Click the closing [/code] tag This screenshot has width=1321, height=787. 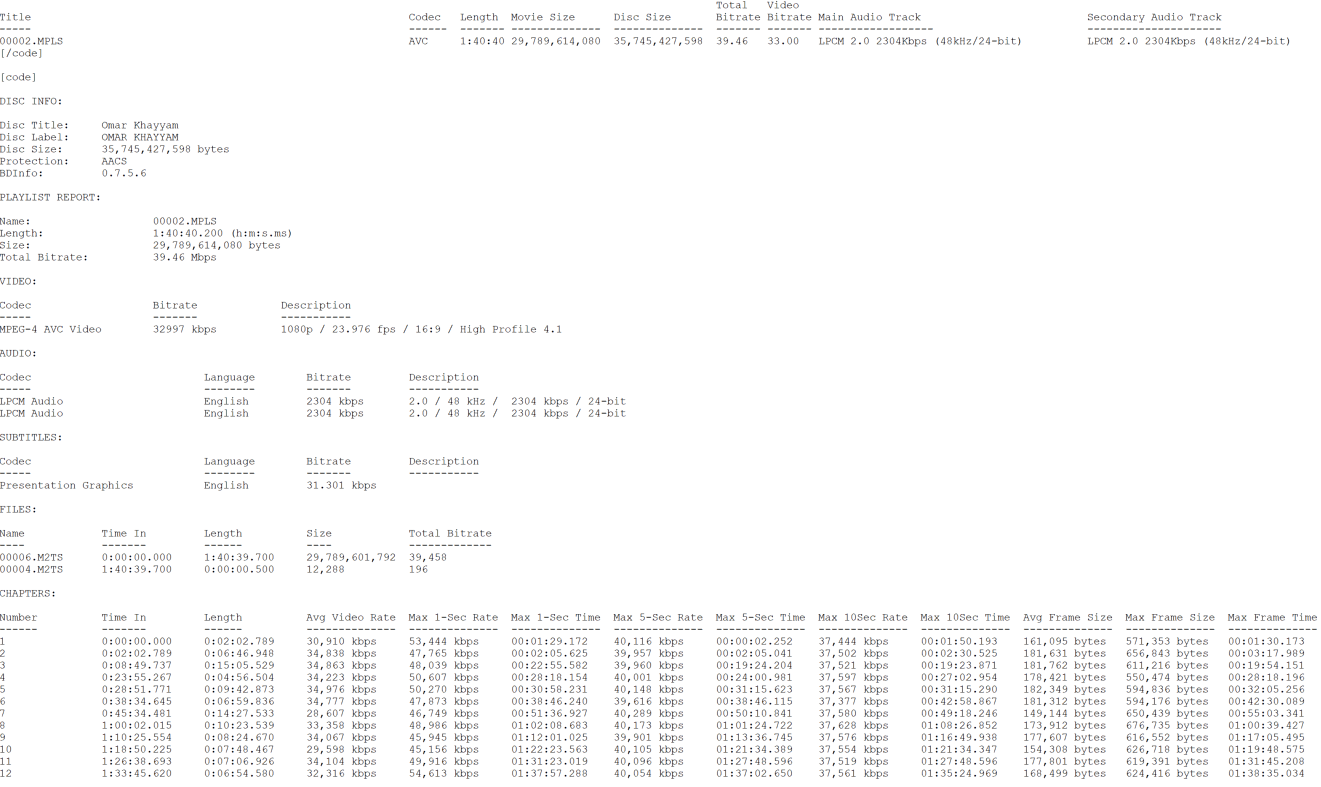point(21,53)
